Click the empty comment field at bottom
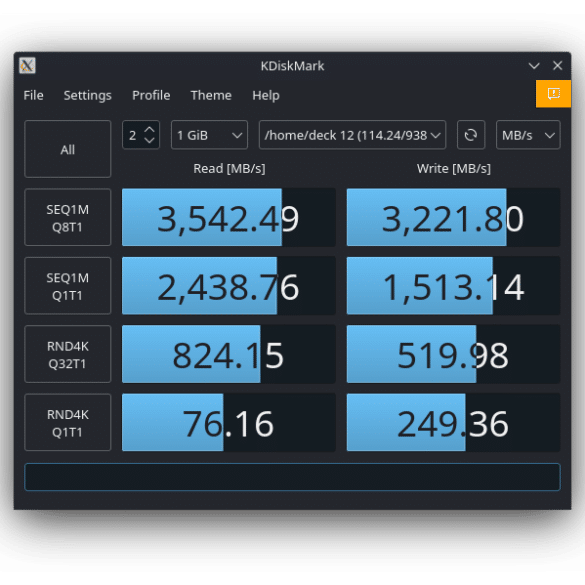The width and height of the screenshot is (585, 585). coord(292,477)
